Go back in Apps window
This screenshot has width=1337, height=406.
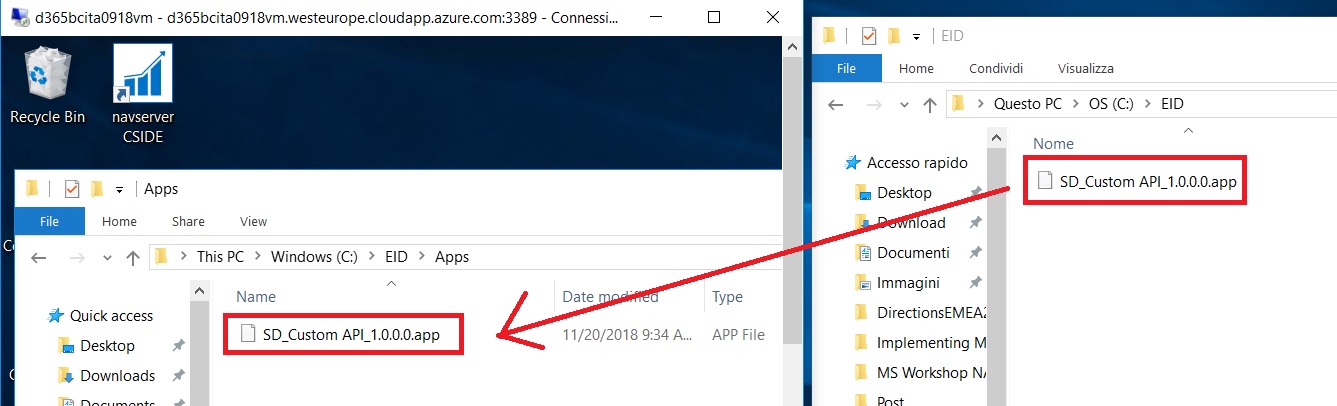[x=38, y=257]
